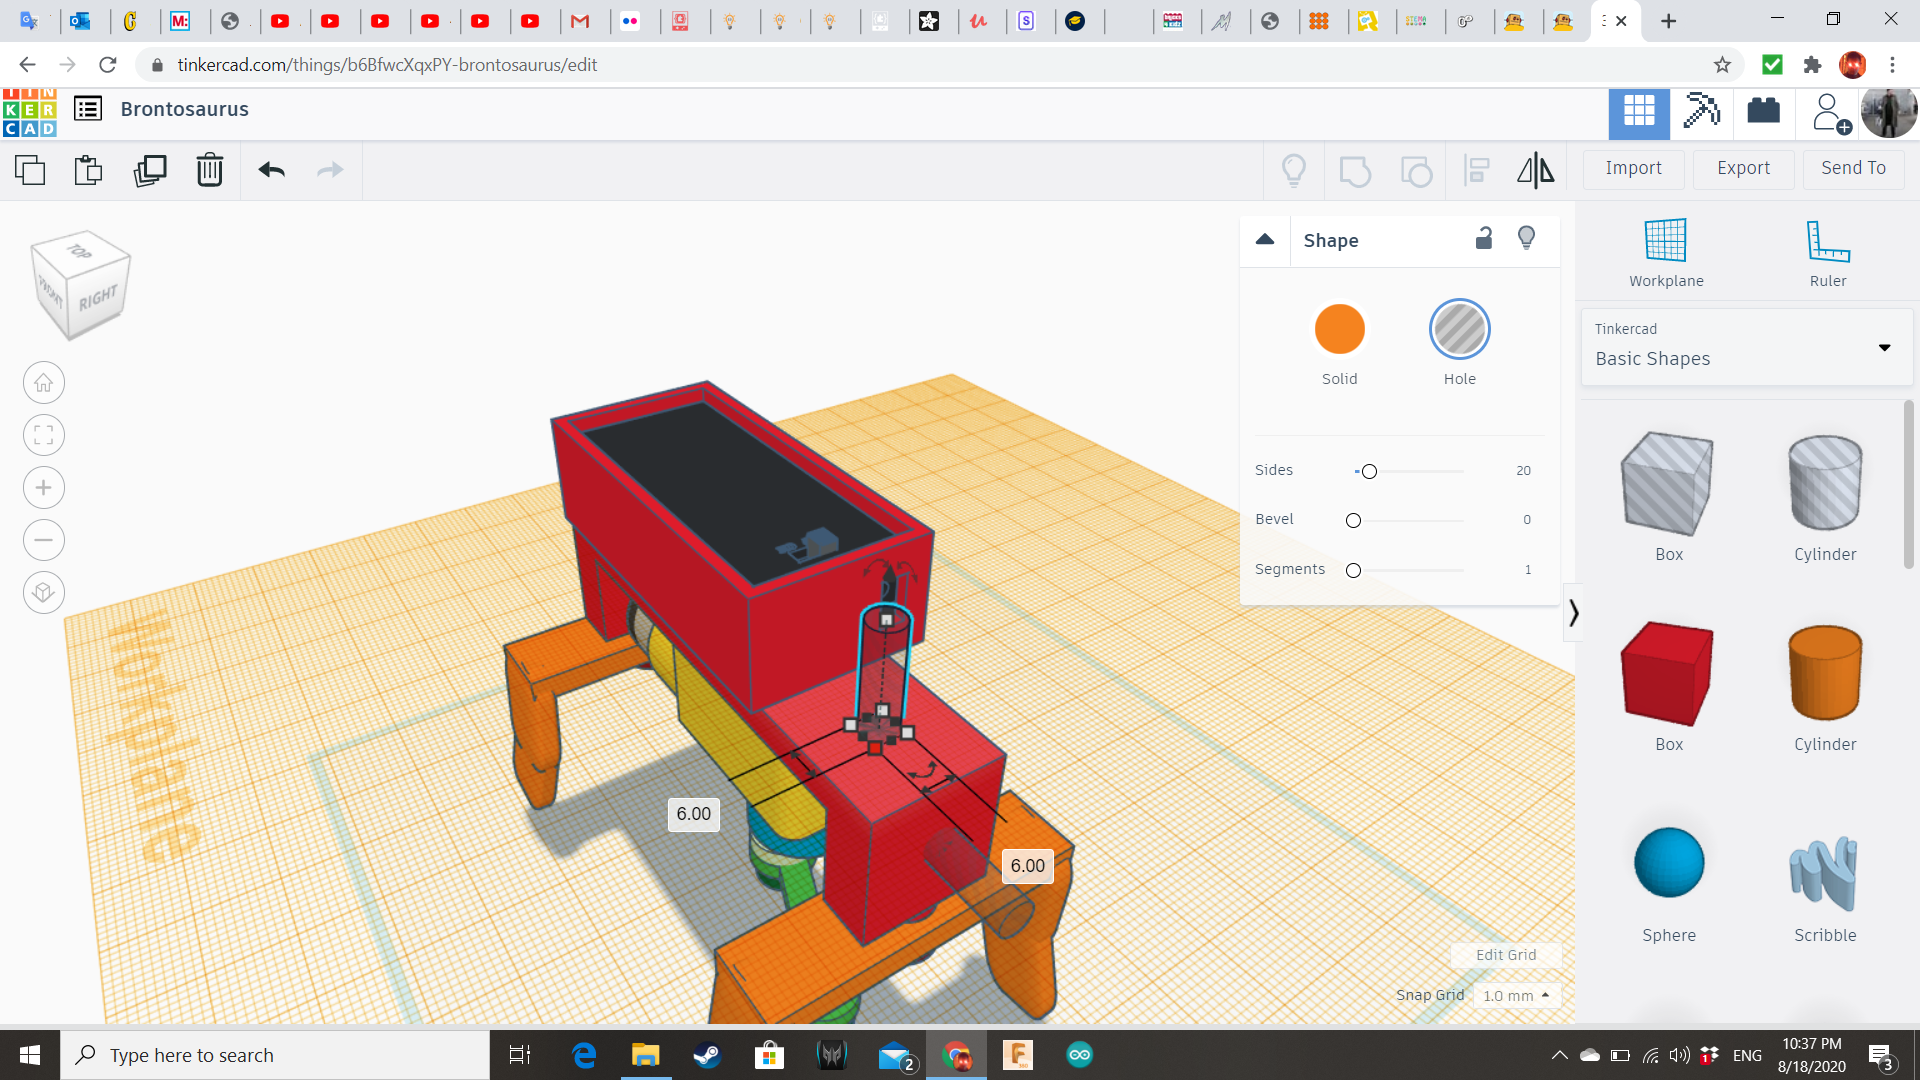Collapse the Shape properties panel

(x=1265, y=239)
